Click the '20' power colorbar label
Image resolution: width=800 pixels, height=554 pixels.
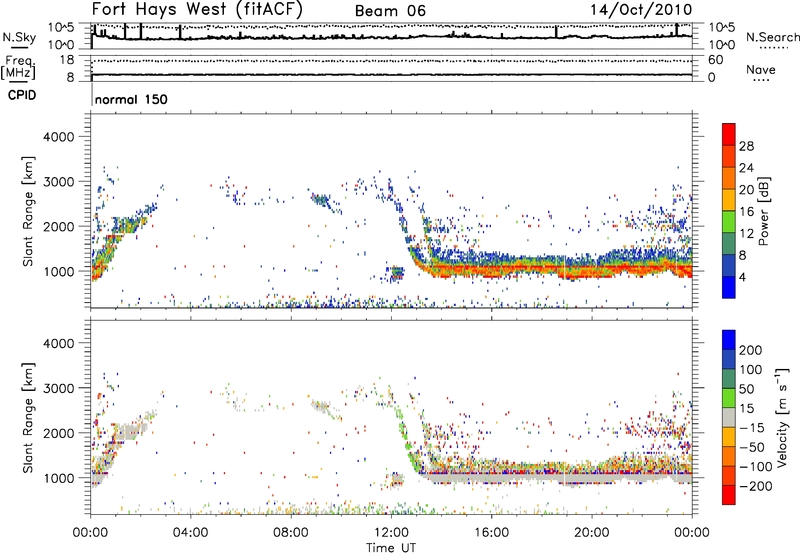point(746,190)
